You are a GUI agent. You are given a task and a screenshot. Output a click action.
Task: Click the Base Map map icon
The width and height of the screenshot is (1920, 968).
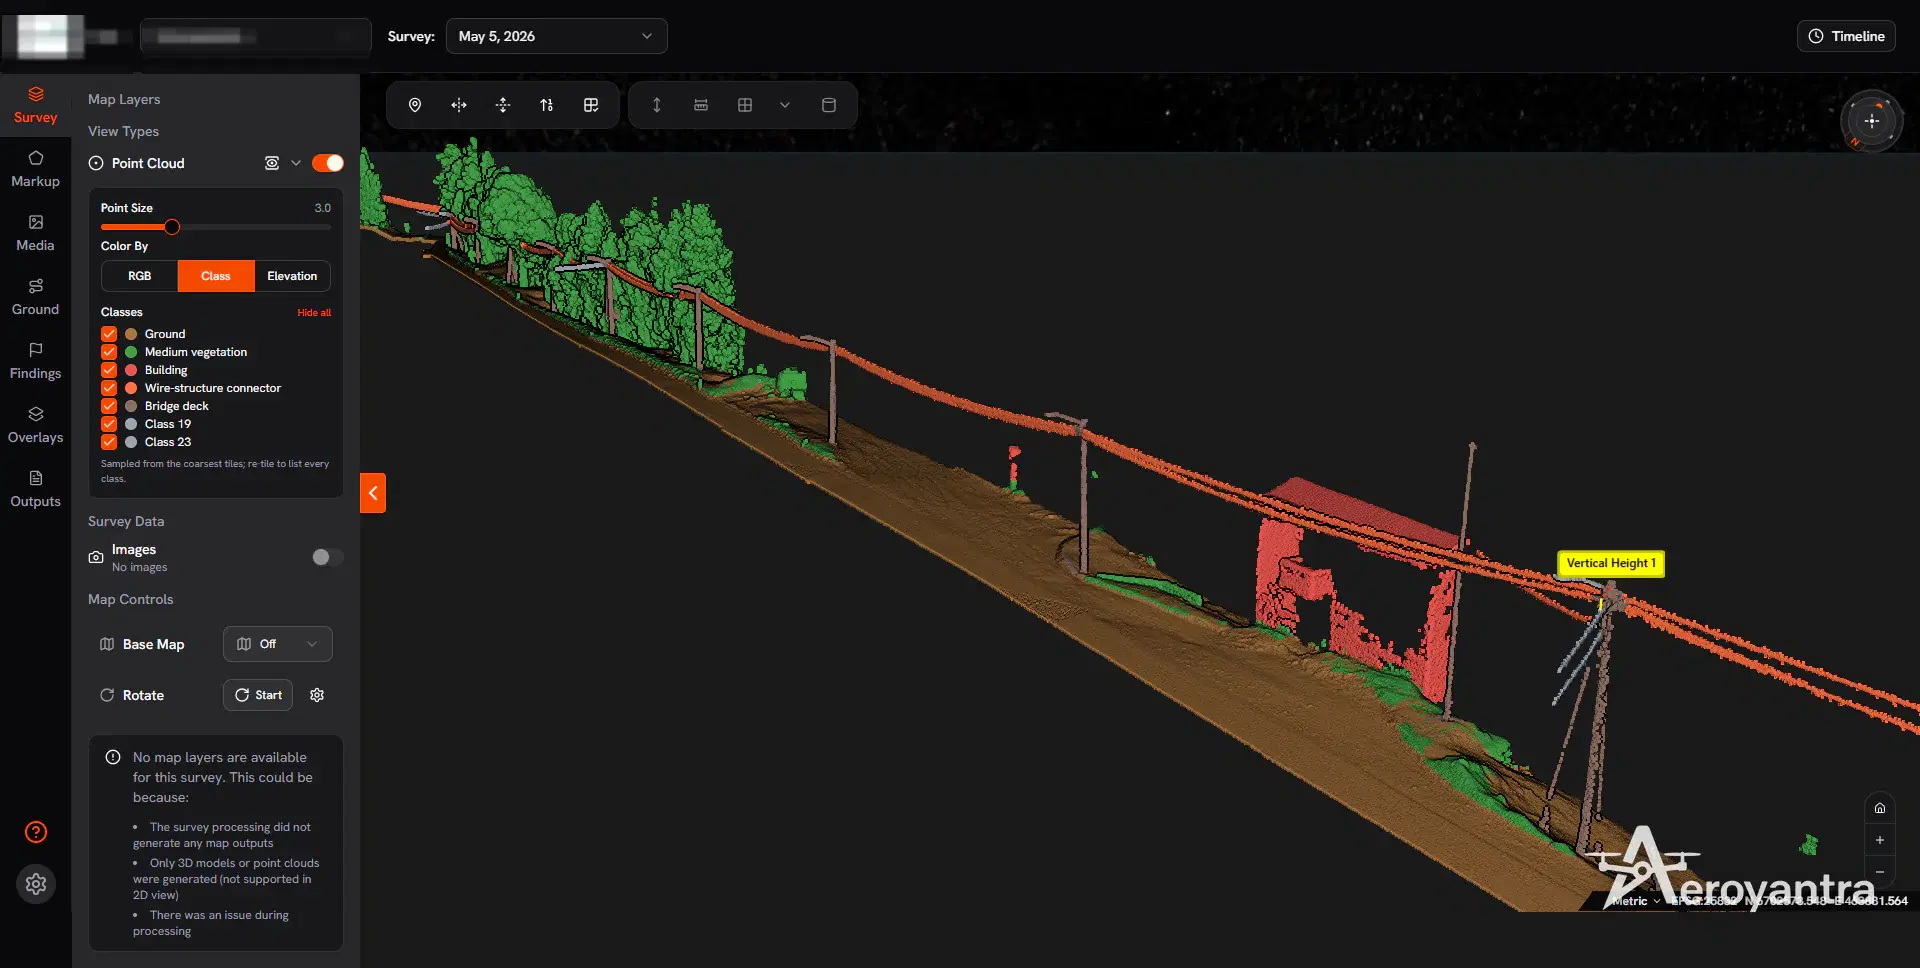(x=107, y=644)
